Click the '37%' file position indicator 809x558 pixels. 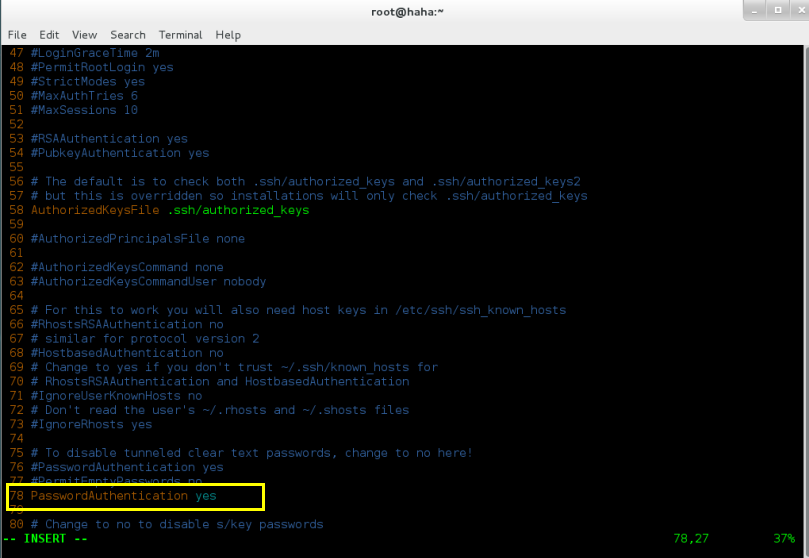point(784,538)
